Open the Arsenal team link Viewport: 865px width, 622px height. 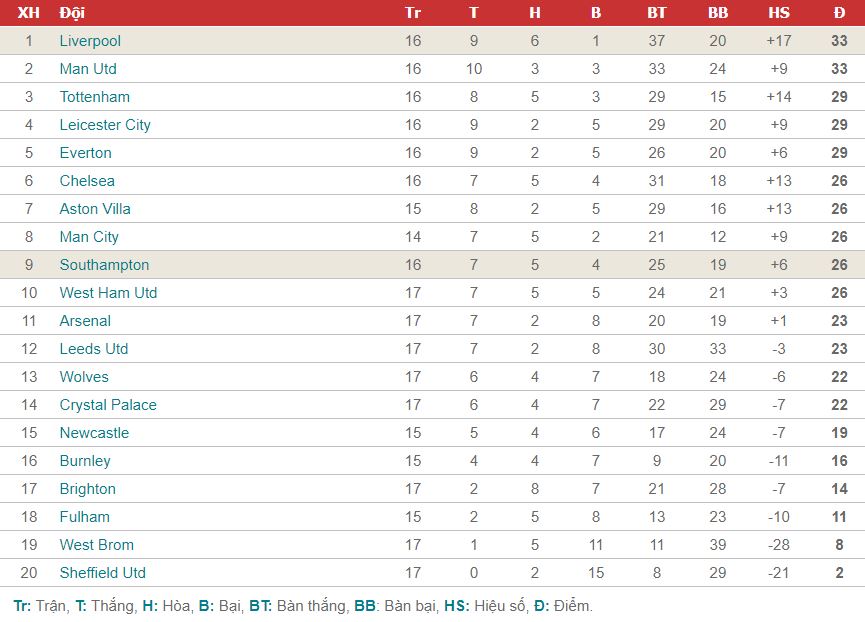click(x=85, y=321)
